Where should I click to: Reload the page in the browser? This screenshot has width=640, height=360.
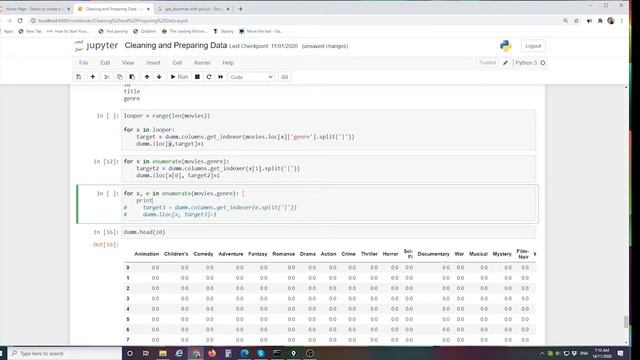point(20,20)
